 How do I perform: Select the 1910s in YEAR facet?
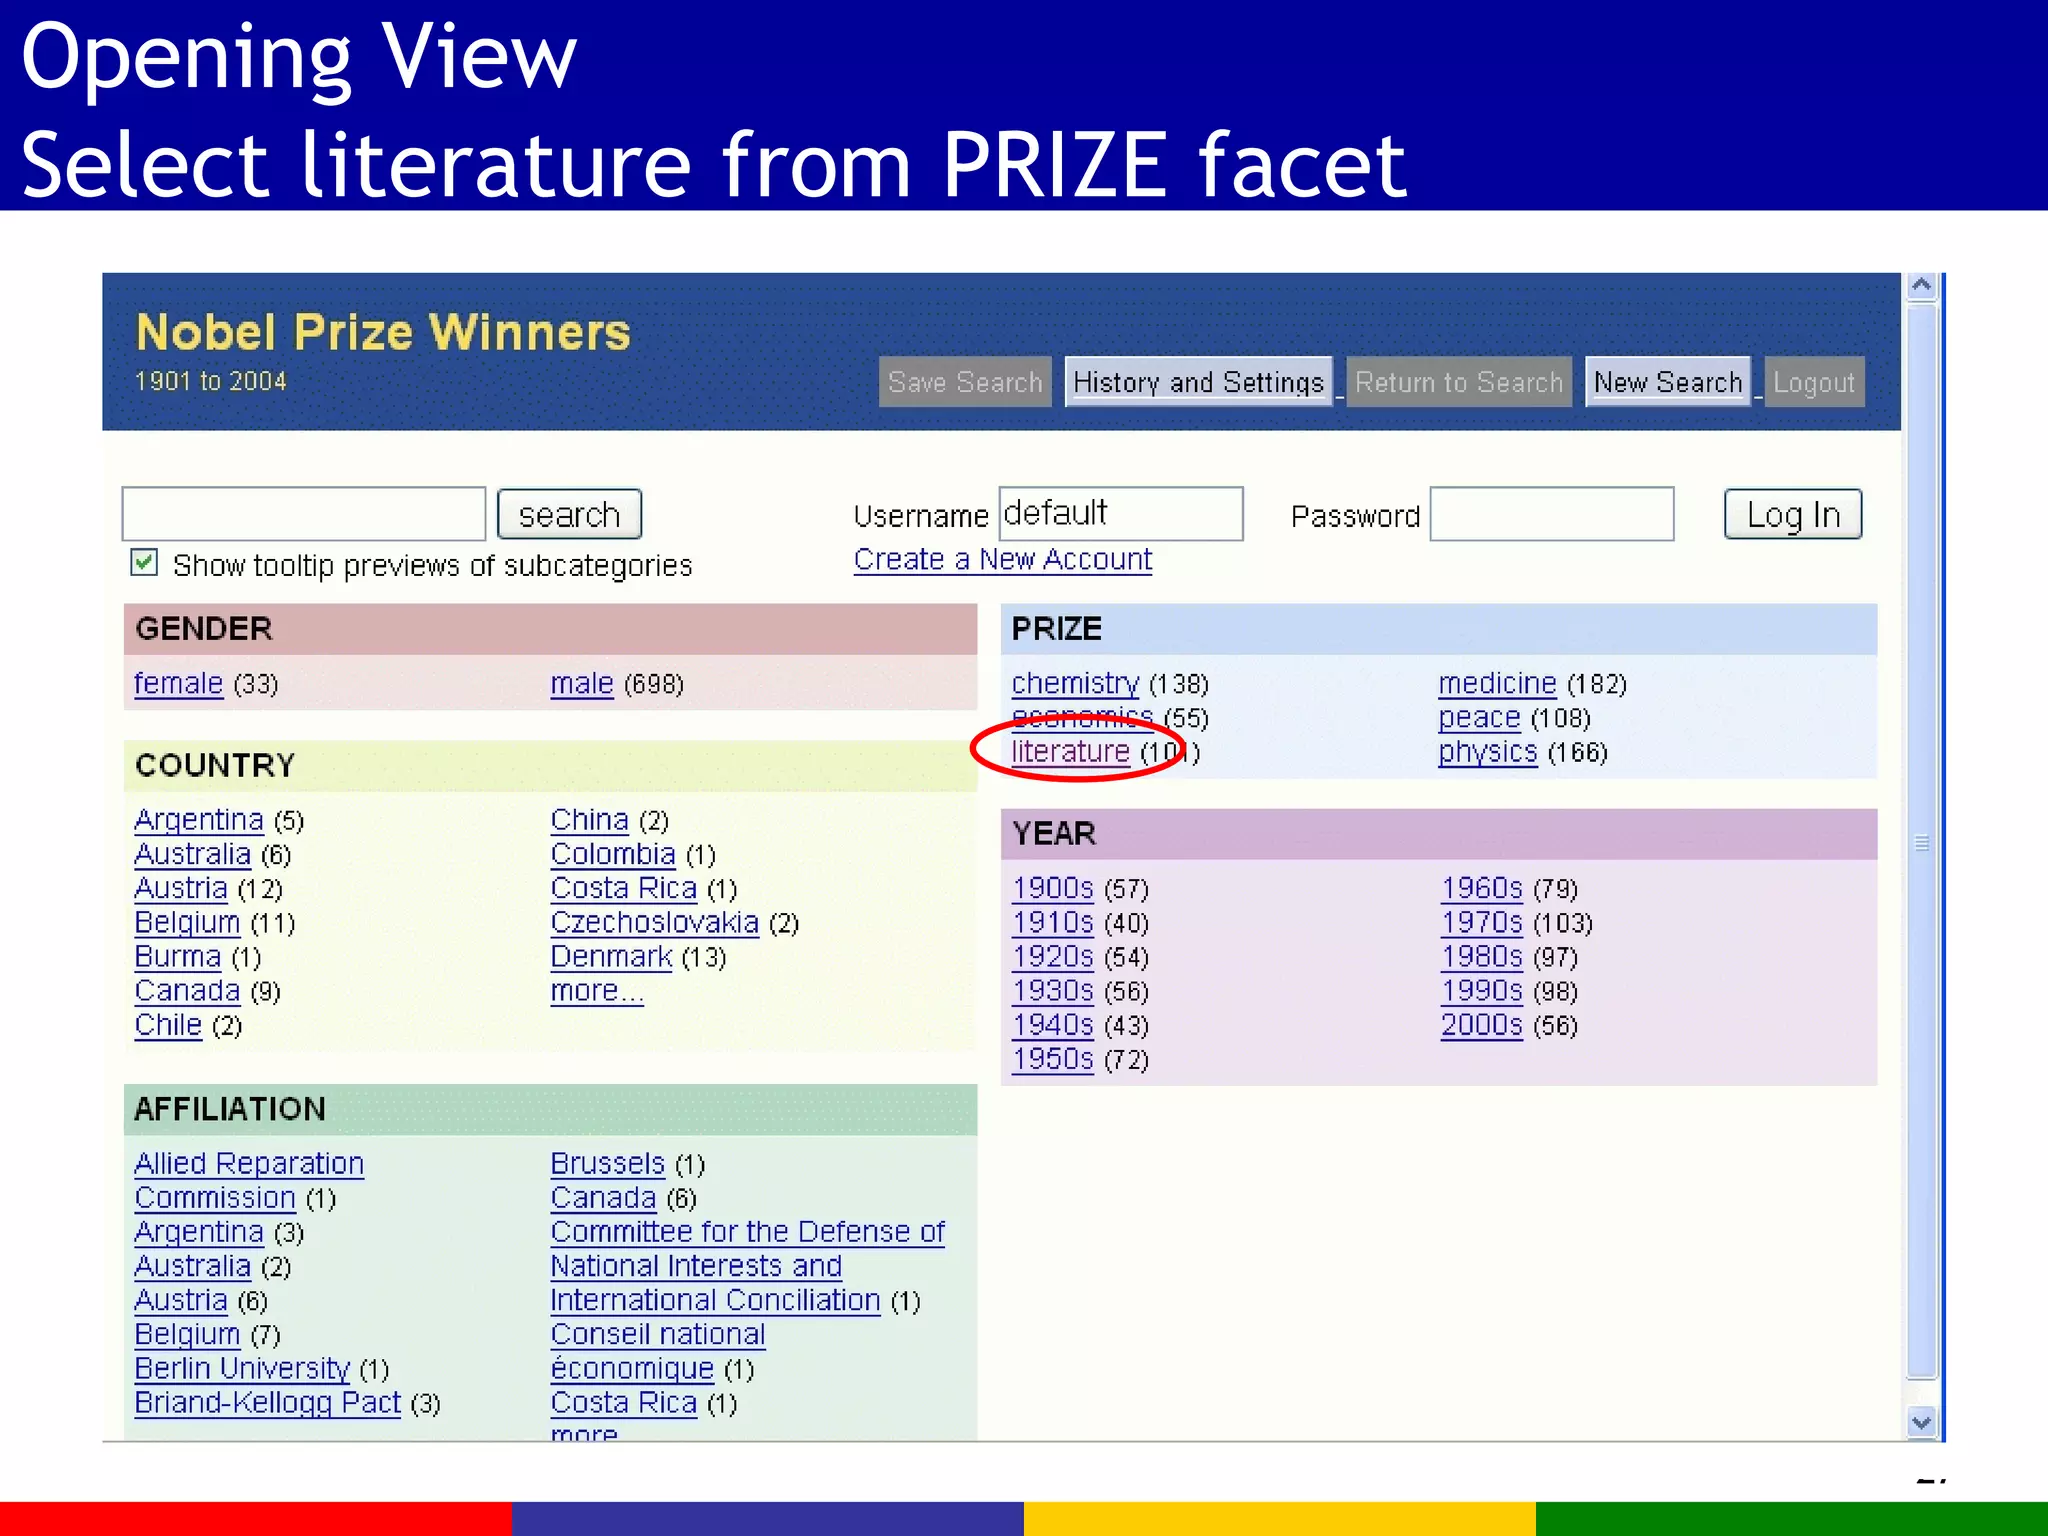pos(1053,922)
